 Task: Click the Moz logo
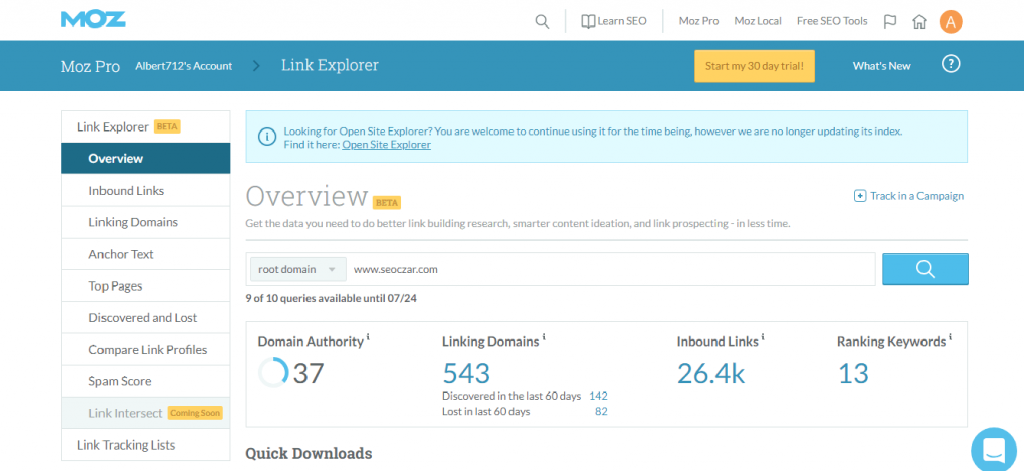[93, 19]
